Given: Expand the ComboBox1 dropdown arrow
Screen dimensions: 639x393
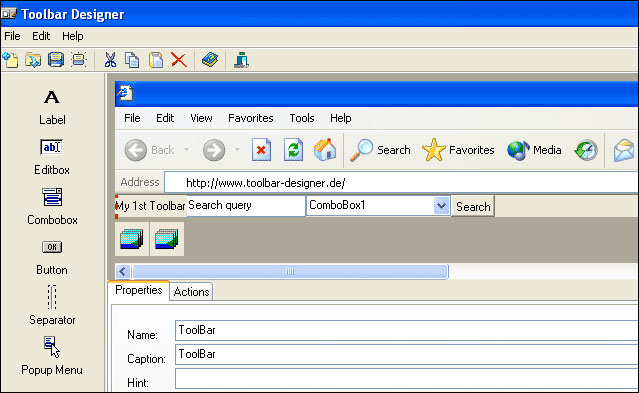Looking at the screenshot, I should point(441,205).
